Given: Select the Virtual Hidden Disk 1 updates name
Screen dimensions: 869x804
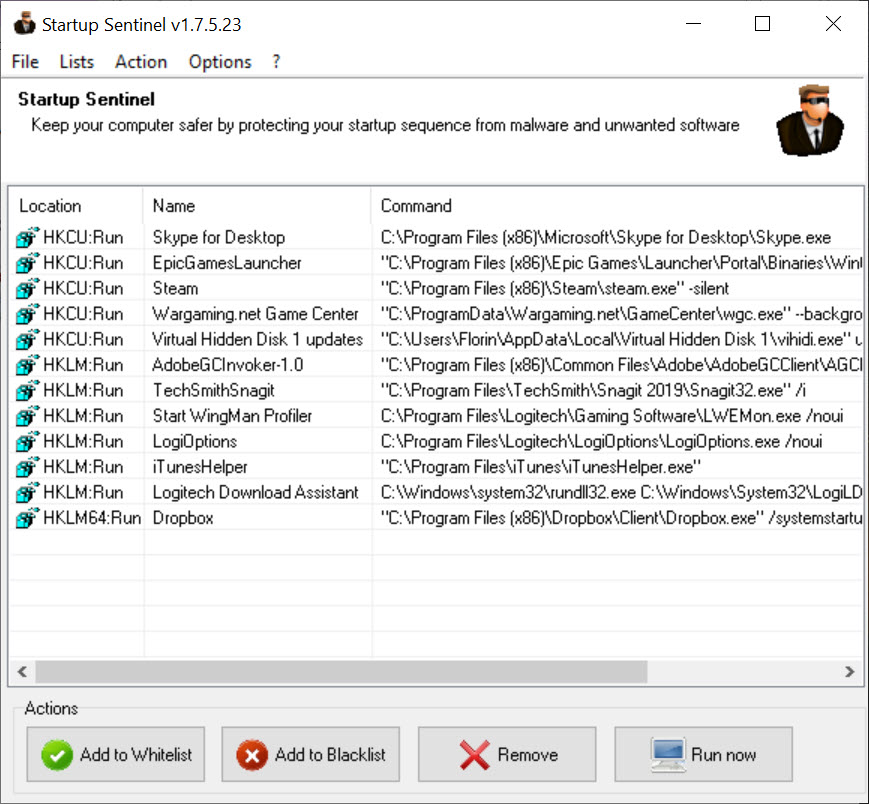Looking at the screenshot, I should (x=258, y=339).
